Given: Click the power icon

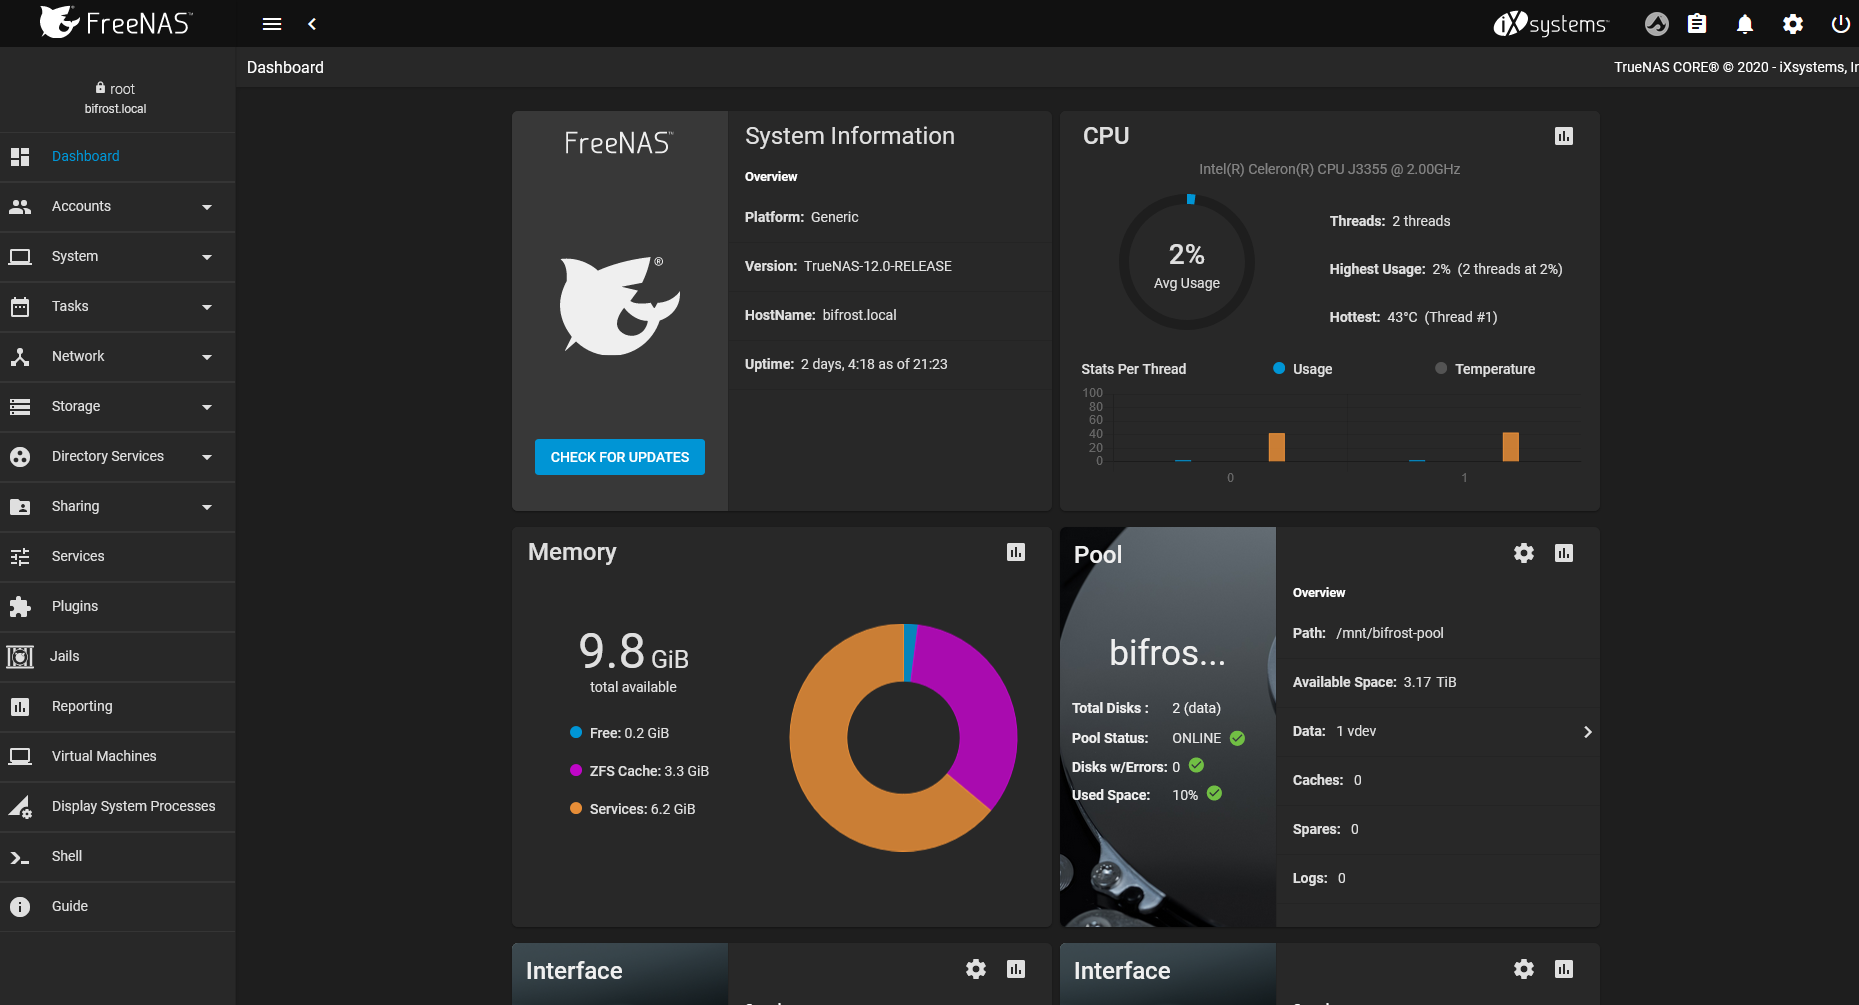Looking at the screenshot, I should (x=1841, y=24).
